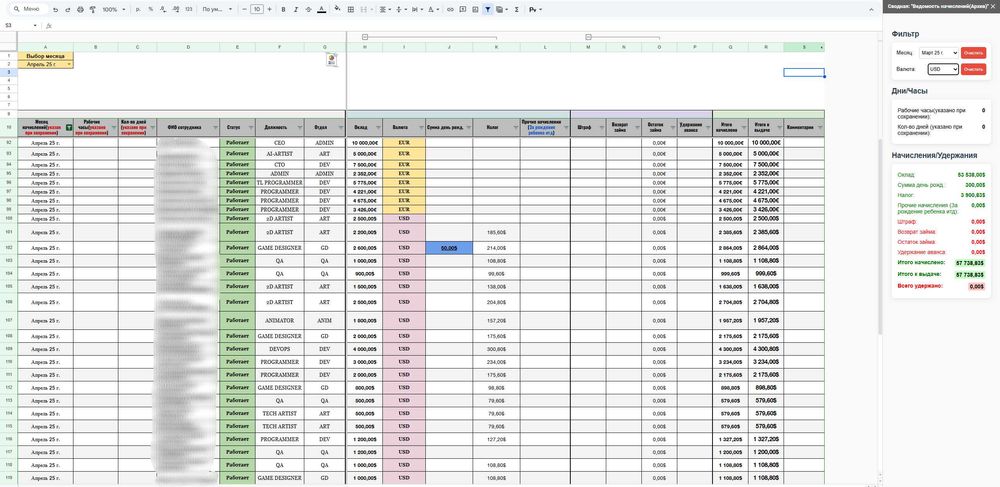The height and width of the screenshot is (487, 1000).
Task: Open filter arrow on Оклад header
Action: 379,128
